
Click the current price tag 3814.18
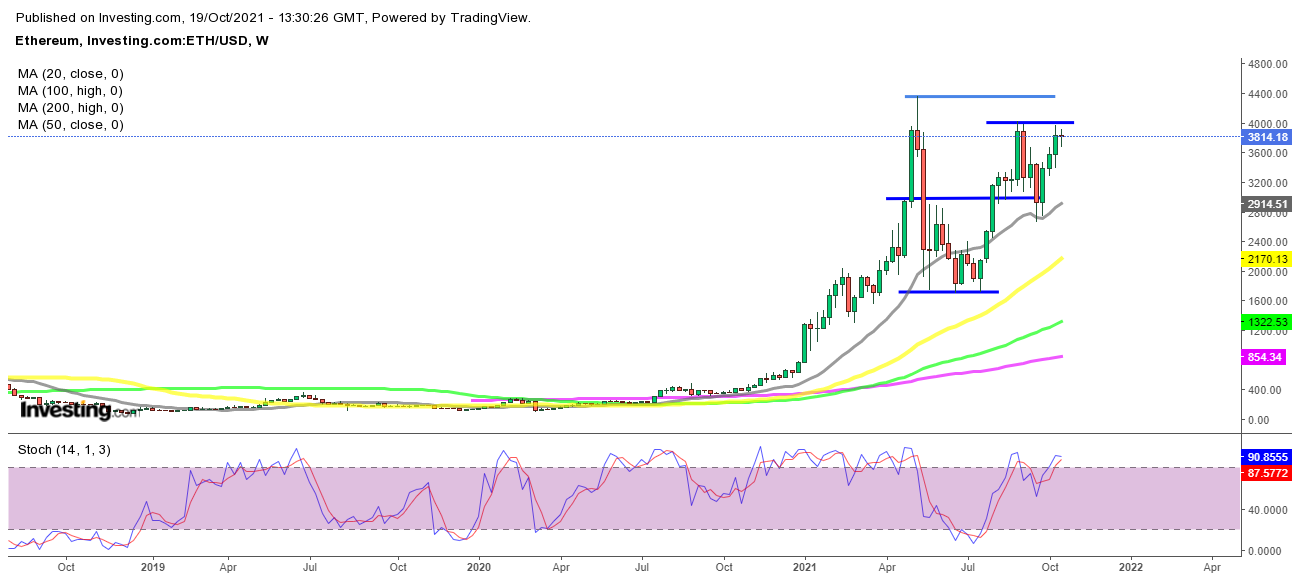pos(1267,137)
